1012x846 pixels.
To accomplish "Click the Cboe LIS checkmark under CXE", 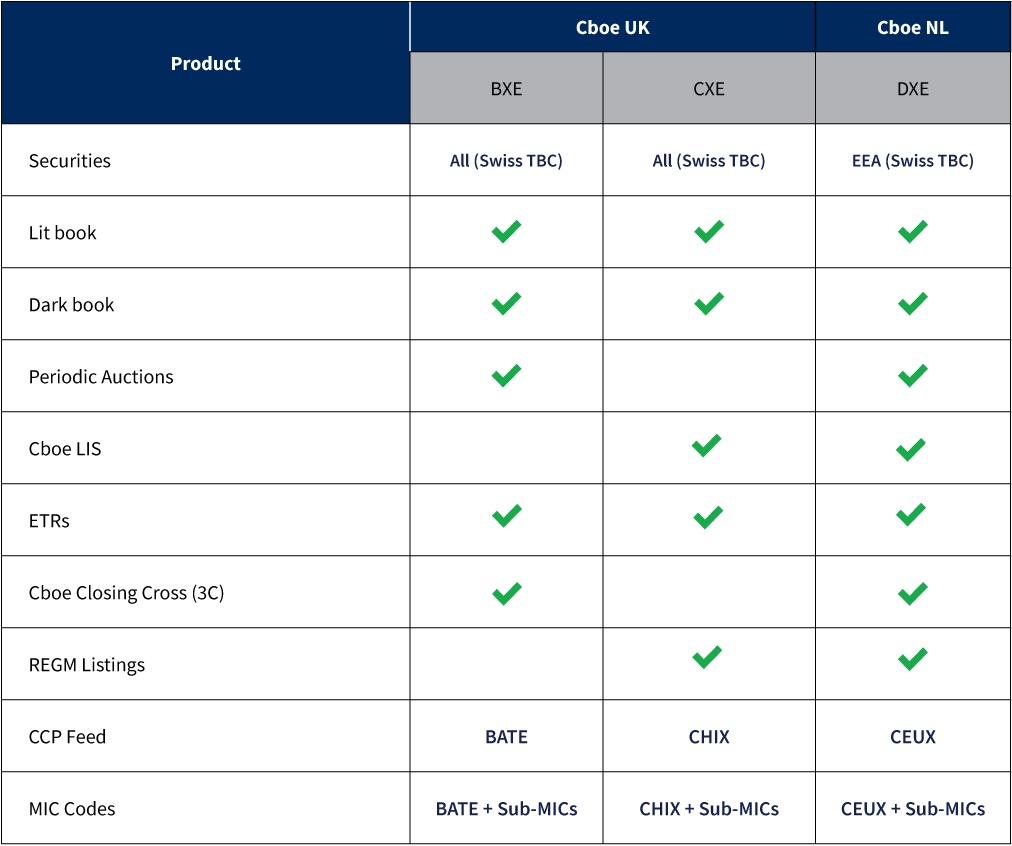I will [707, 446].
